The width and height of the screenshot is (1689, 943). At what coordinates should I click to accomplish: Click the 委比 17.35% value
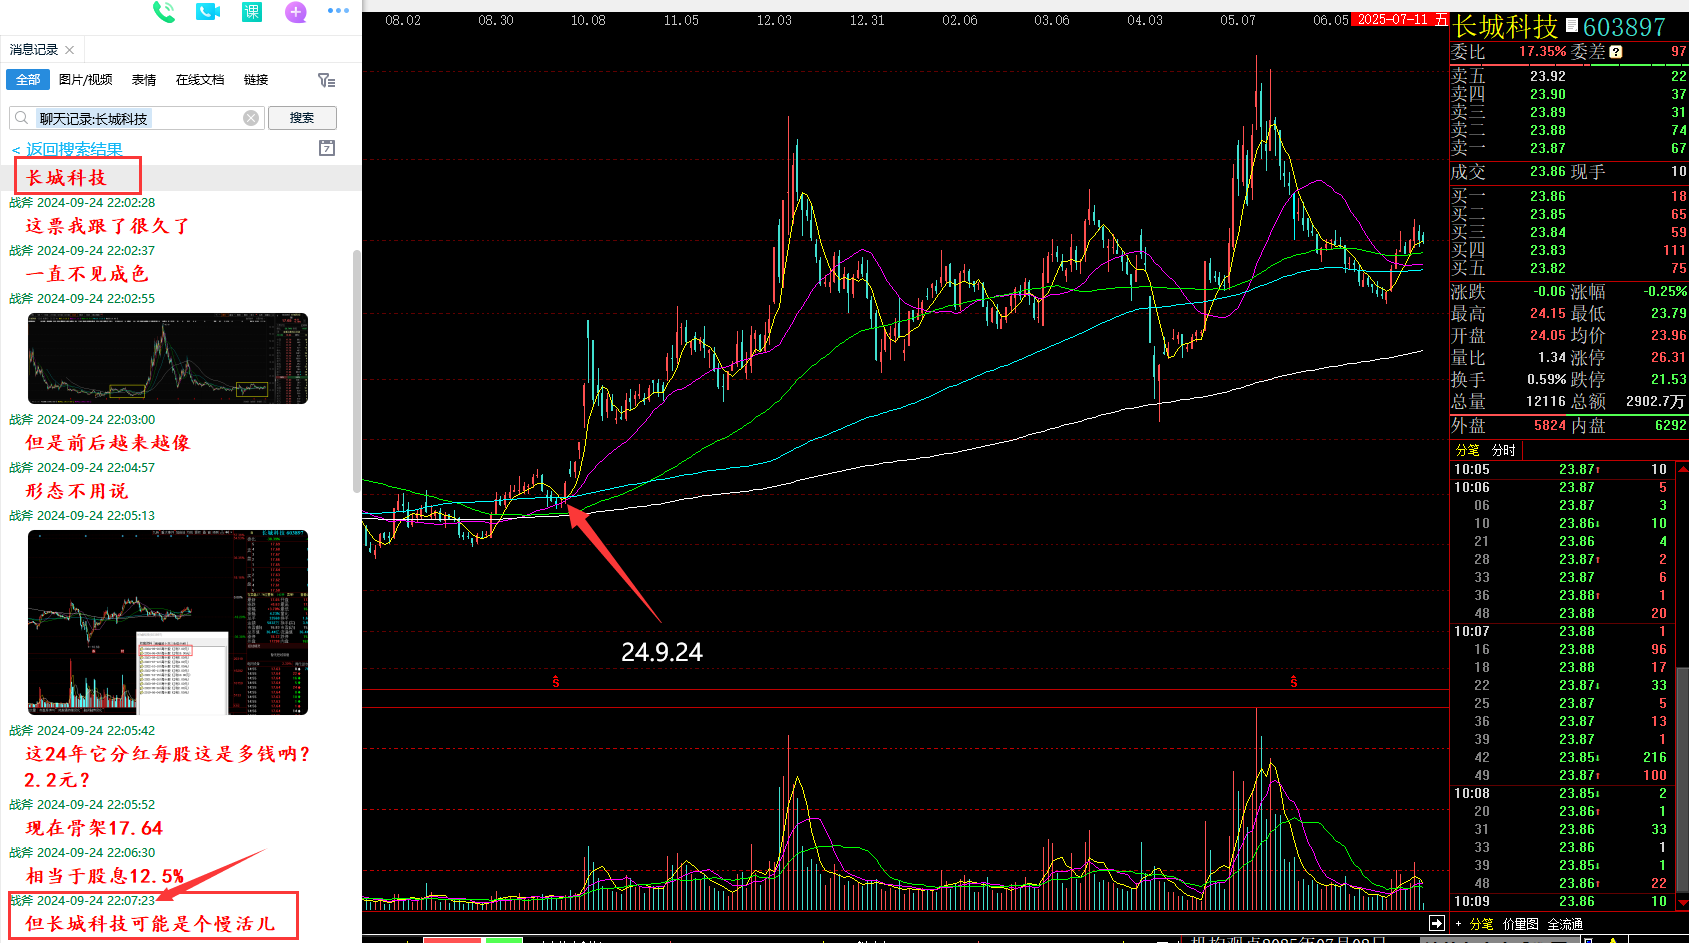point(1542,52)
